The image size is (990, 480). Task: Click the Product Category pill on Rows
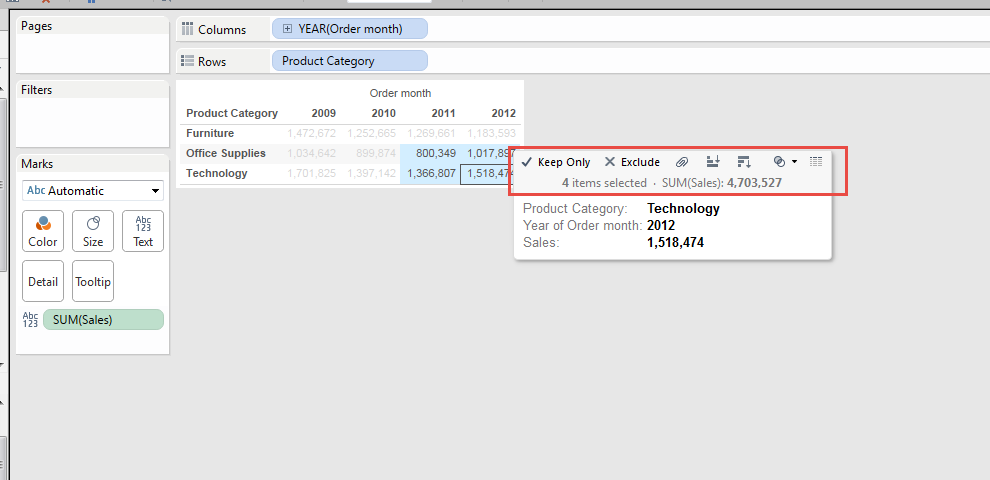[350, 61]
